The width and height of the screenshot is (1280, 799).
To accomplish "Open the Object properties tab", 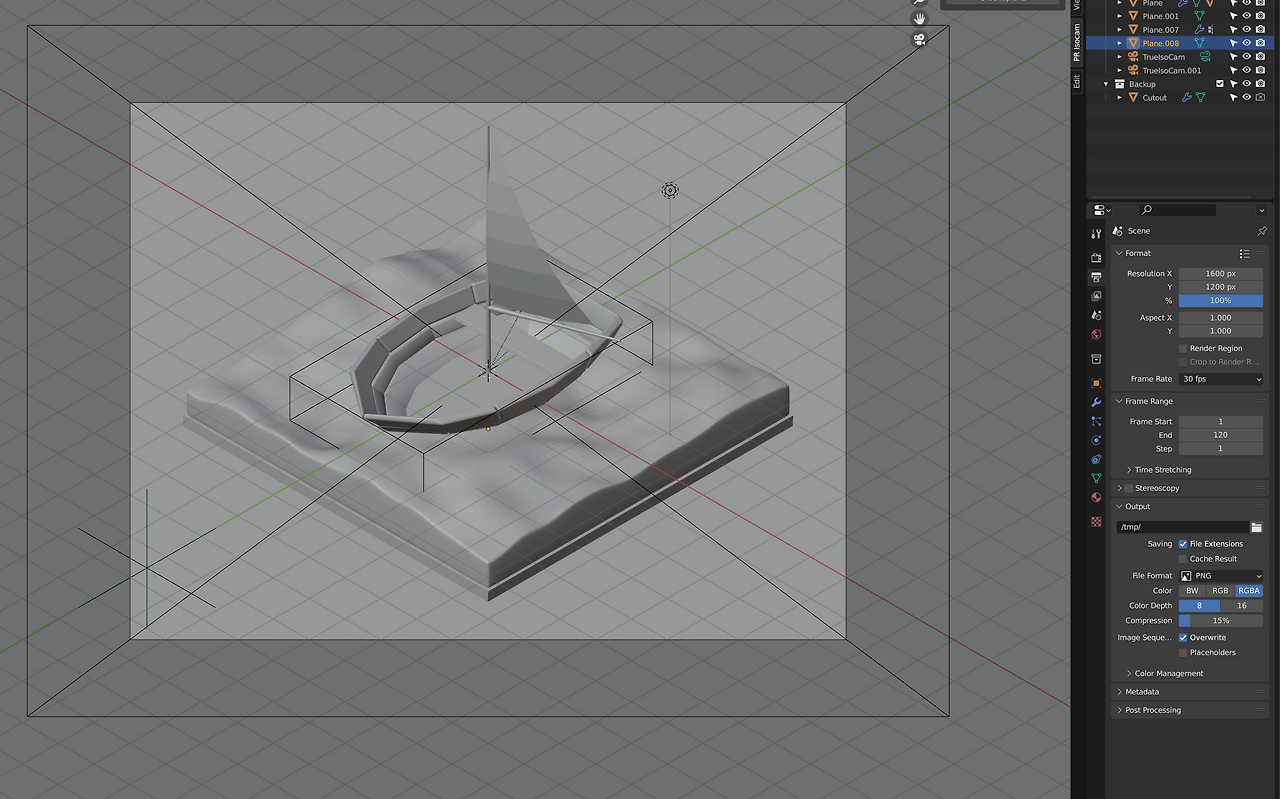I will [x=1096, y=383].
